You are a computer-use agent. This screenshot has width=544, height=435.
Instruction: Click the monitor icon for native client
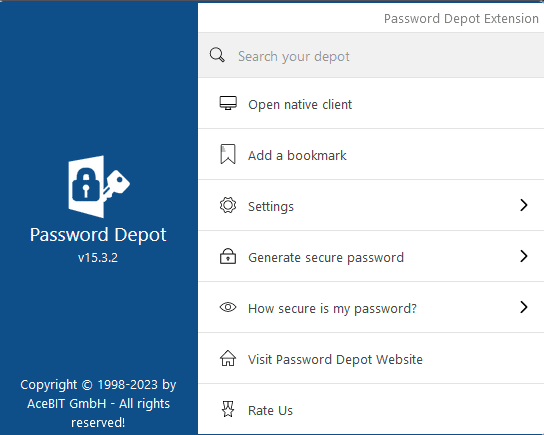228,103
